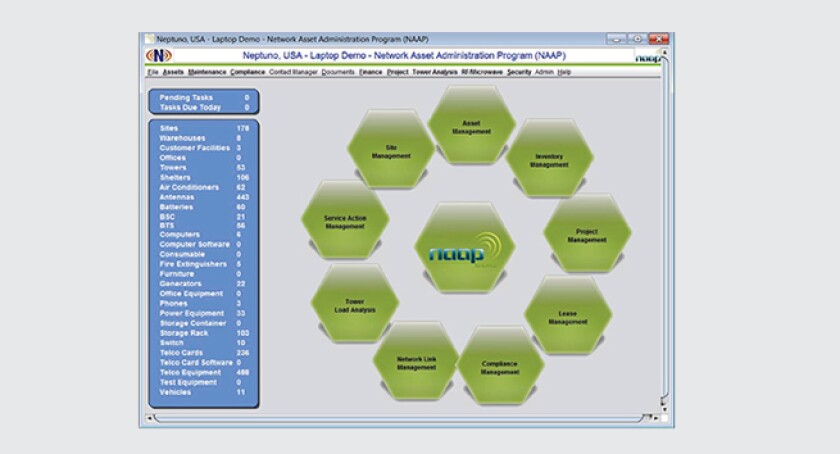This screenshot has width=840, height=454.
Task: Click the central naap logo hexagon
Action: (x=465, y=248)
